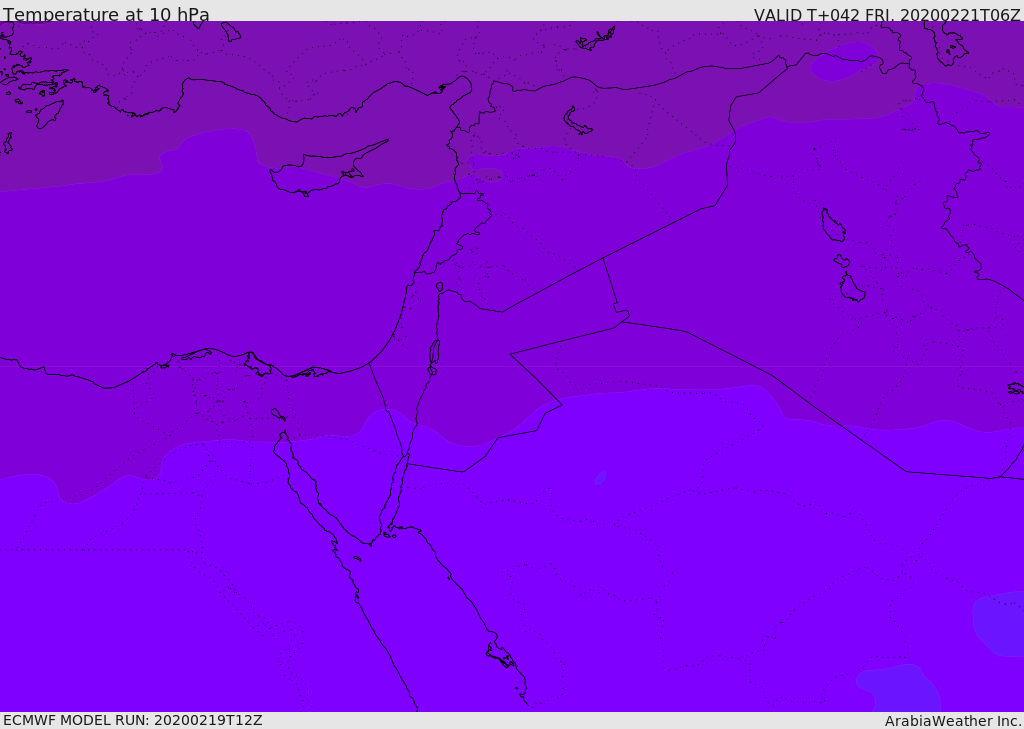Click the VALID T+042 timestamp text

click(886, 15)
